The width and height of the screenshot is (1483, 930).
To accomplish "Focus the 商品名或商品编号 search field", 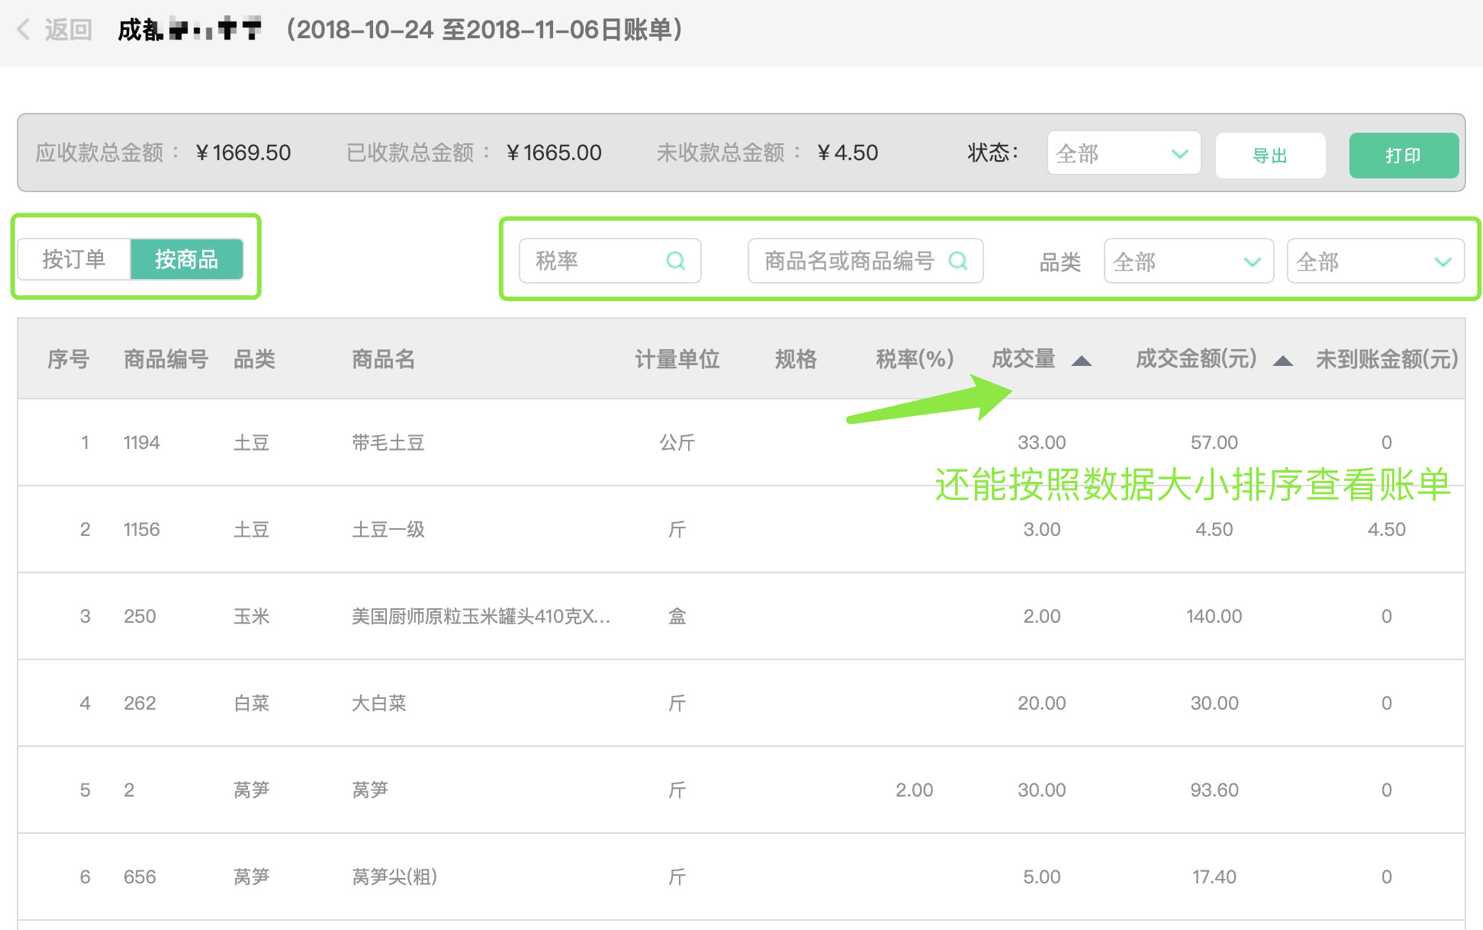I will tap(850, 261).
